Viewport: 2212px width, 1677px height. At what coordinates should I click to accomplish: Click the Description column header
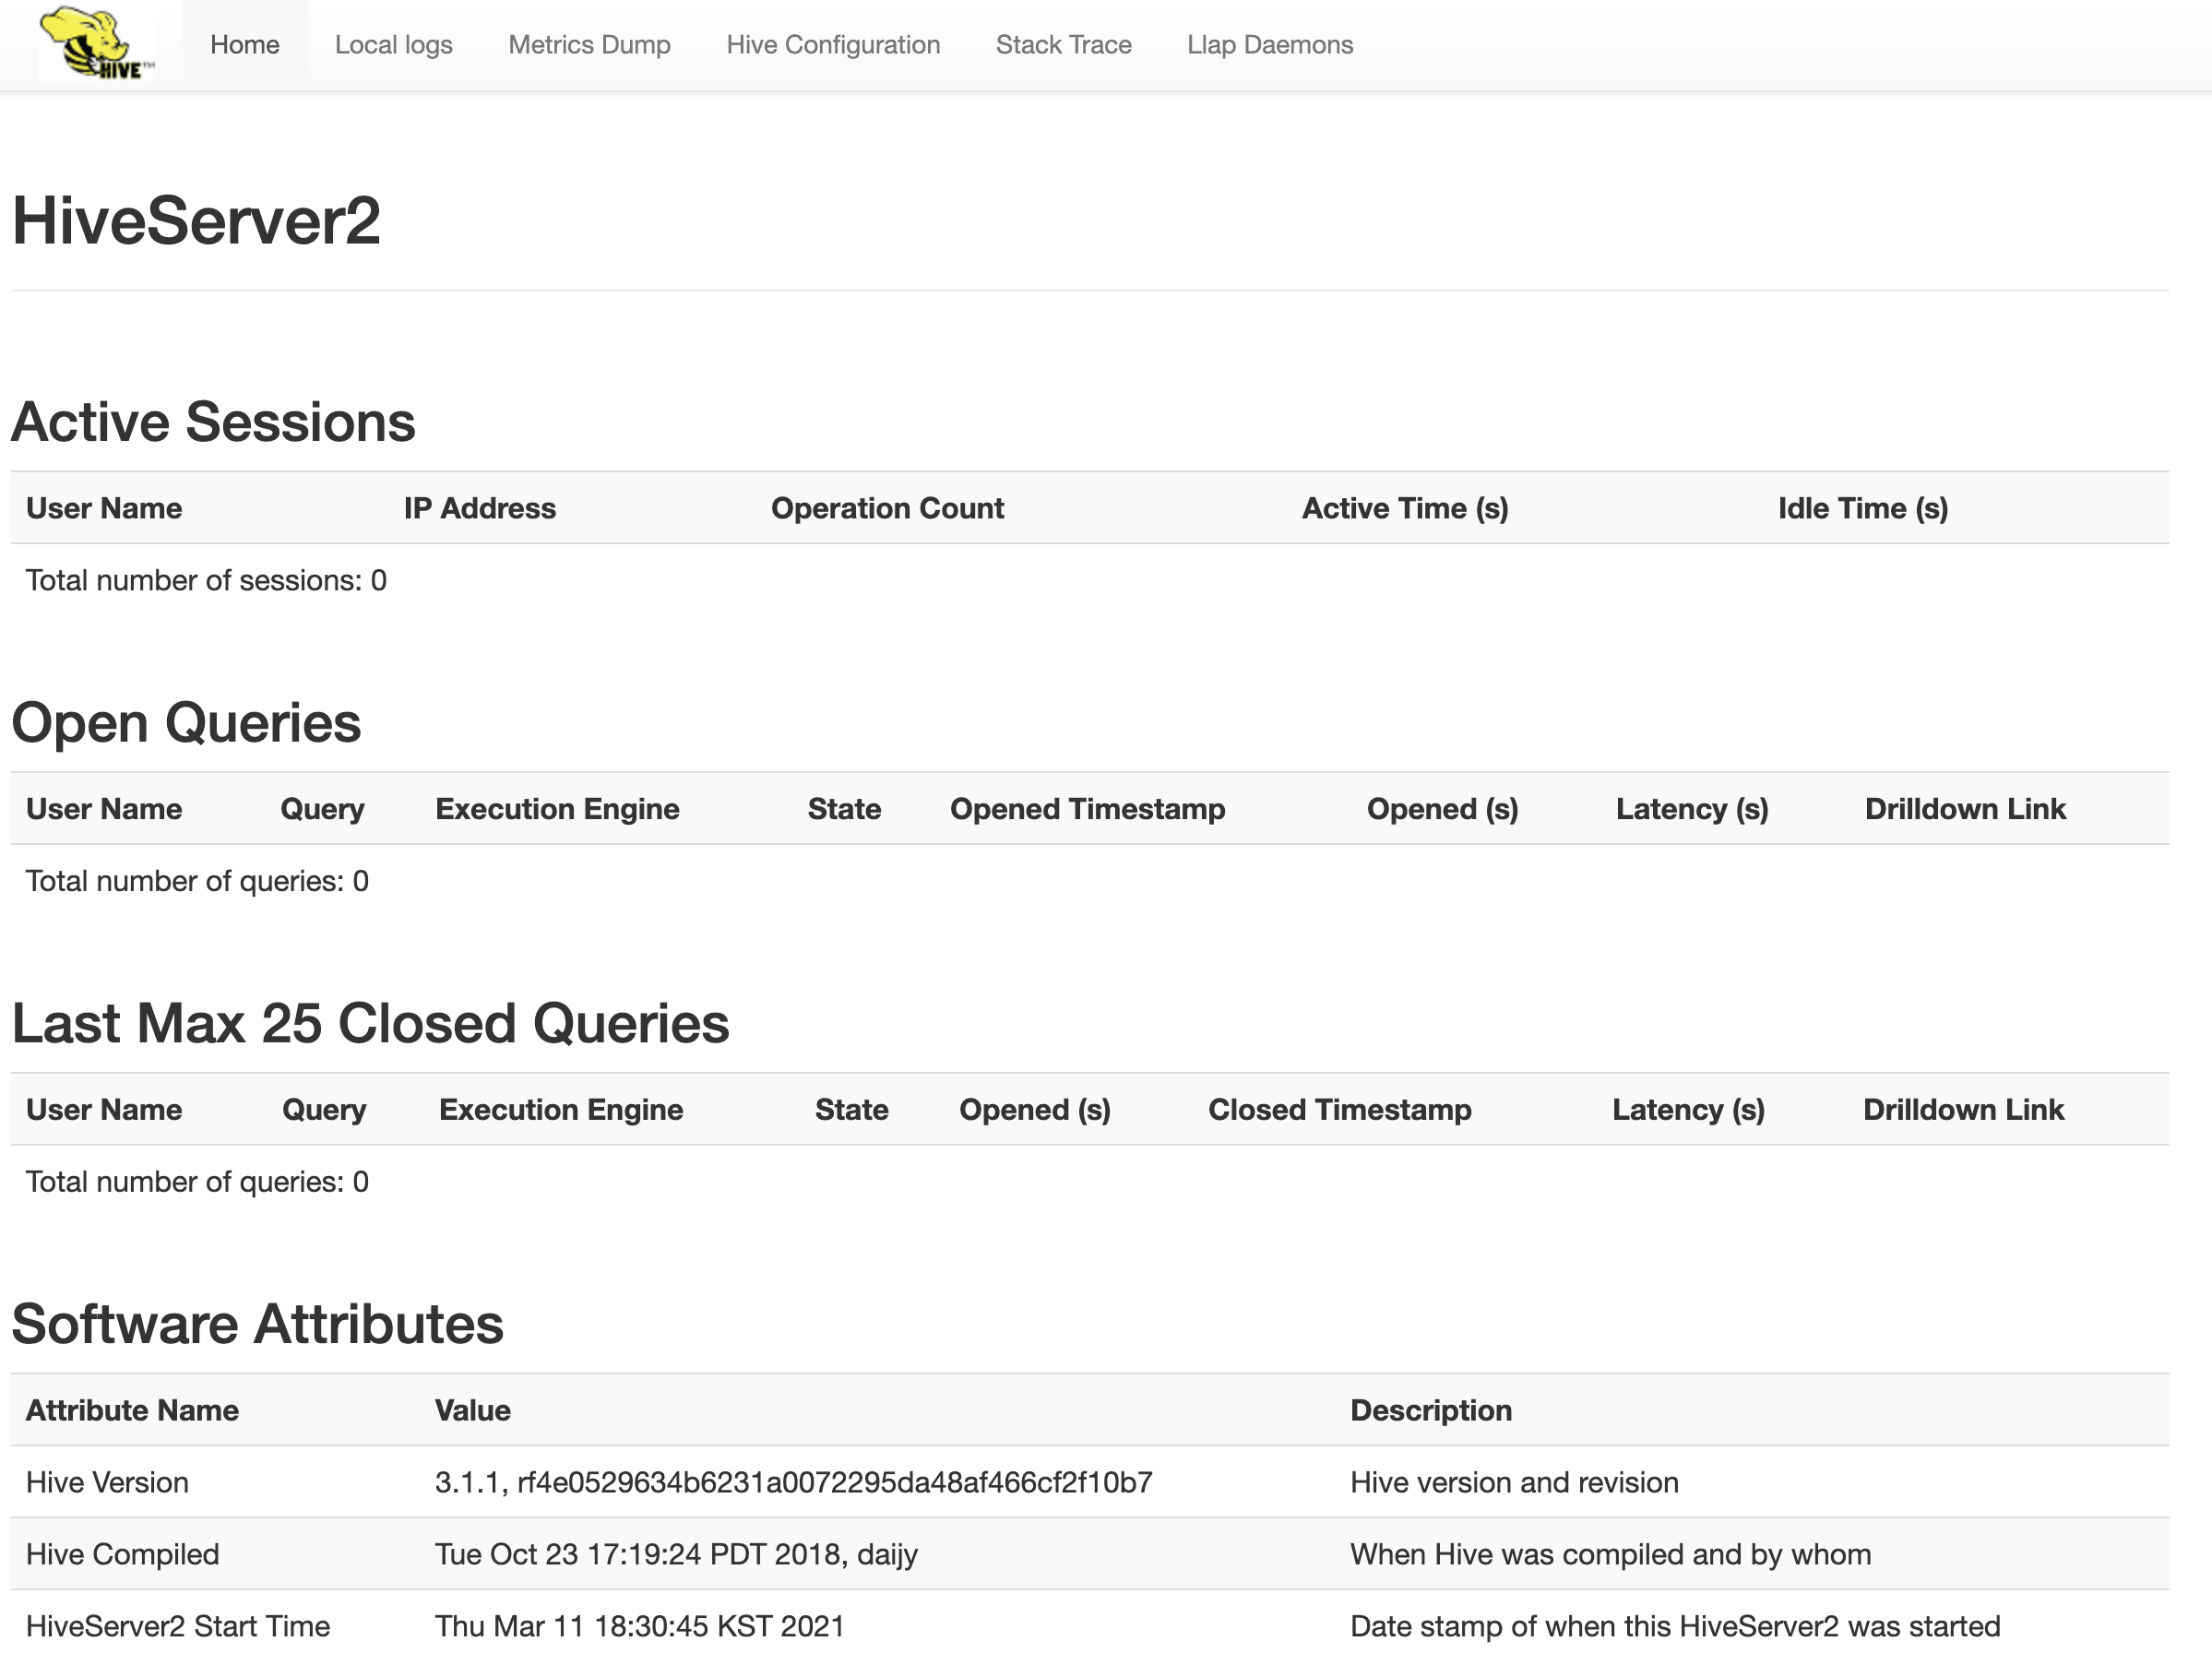(1431, 1410)
